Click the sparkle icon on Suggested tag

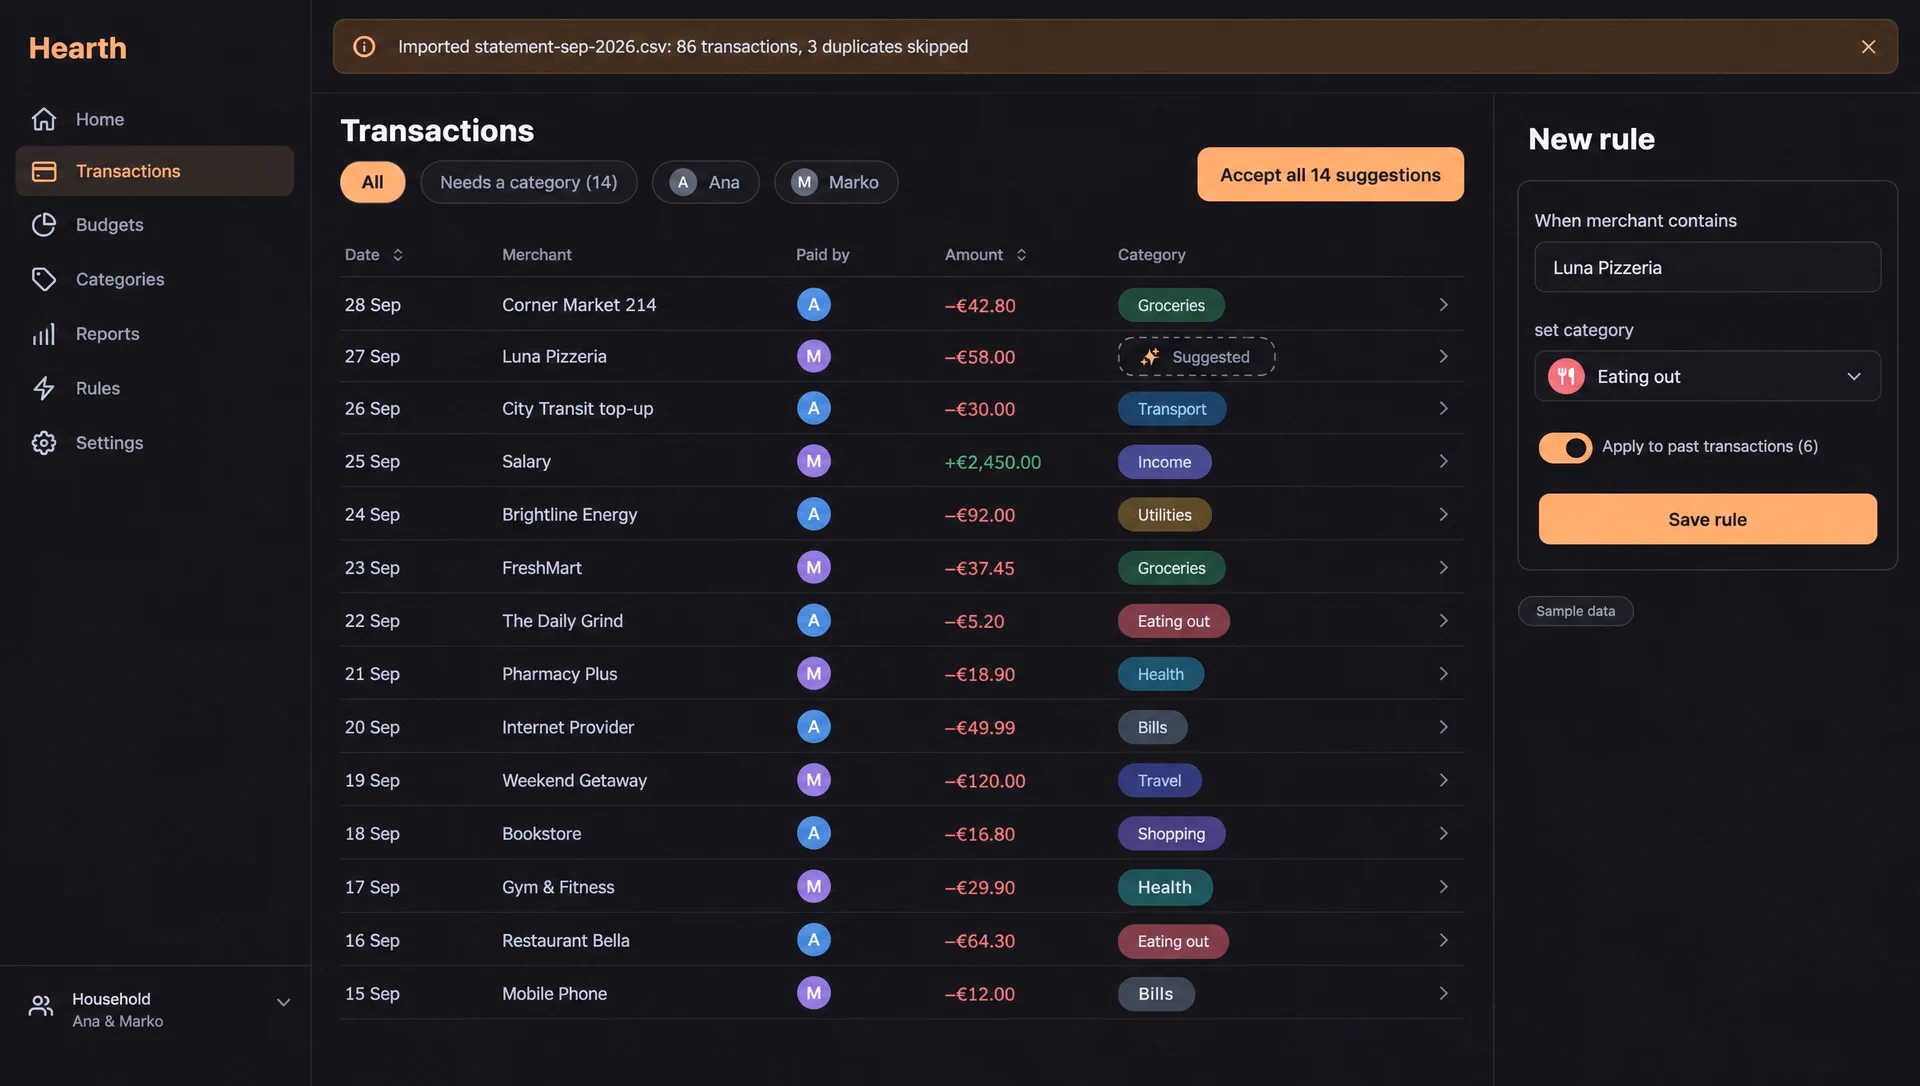point(1150,357)
